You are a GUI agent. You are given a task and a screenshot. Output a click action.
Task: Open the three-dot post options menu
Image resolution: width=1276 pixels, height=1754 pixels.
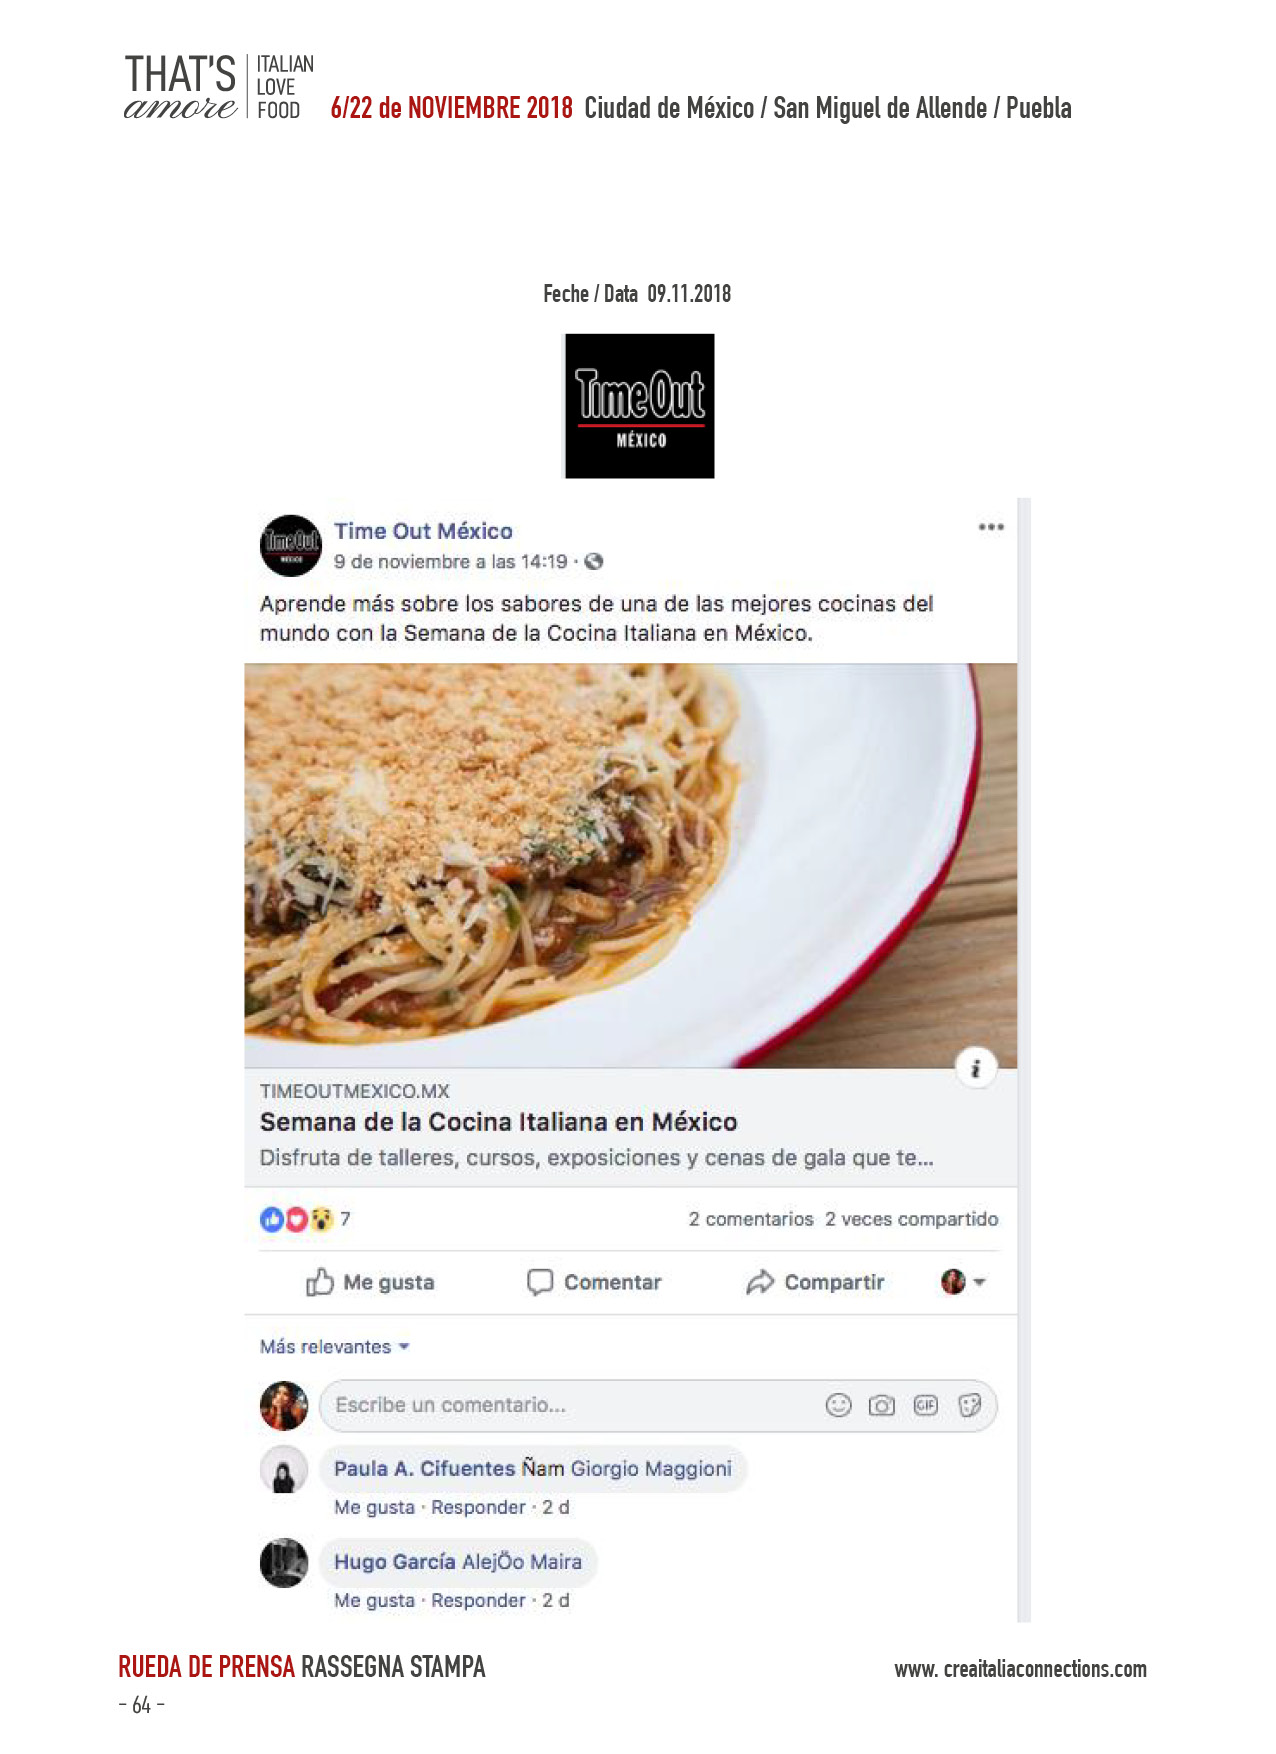(x=990, y=527)
